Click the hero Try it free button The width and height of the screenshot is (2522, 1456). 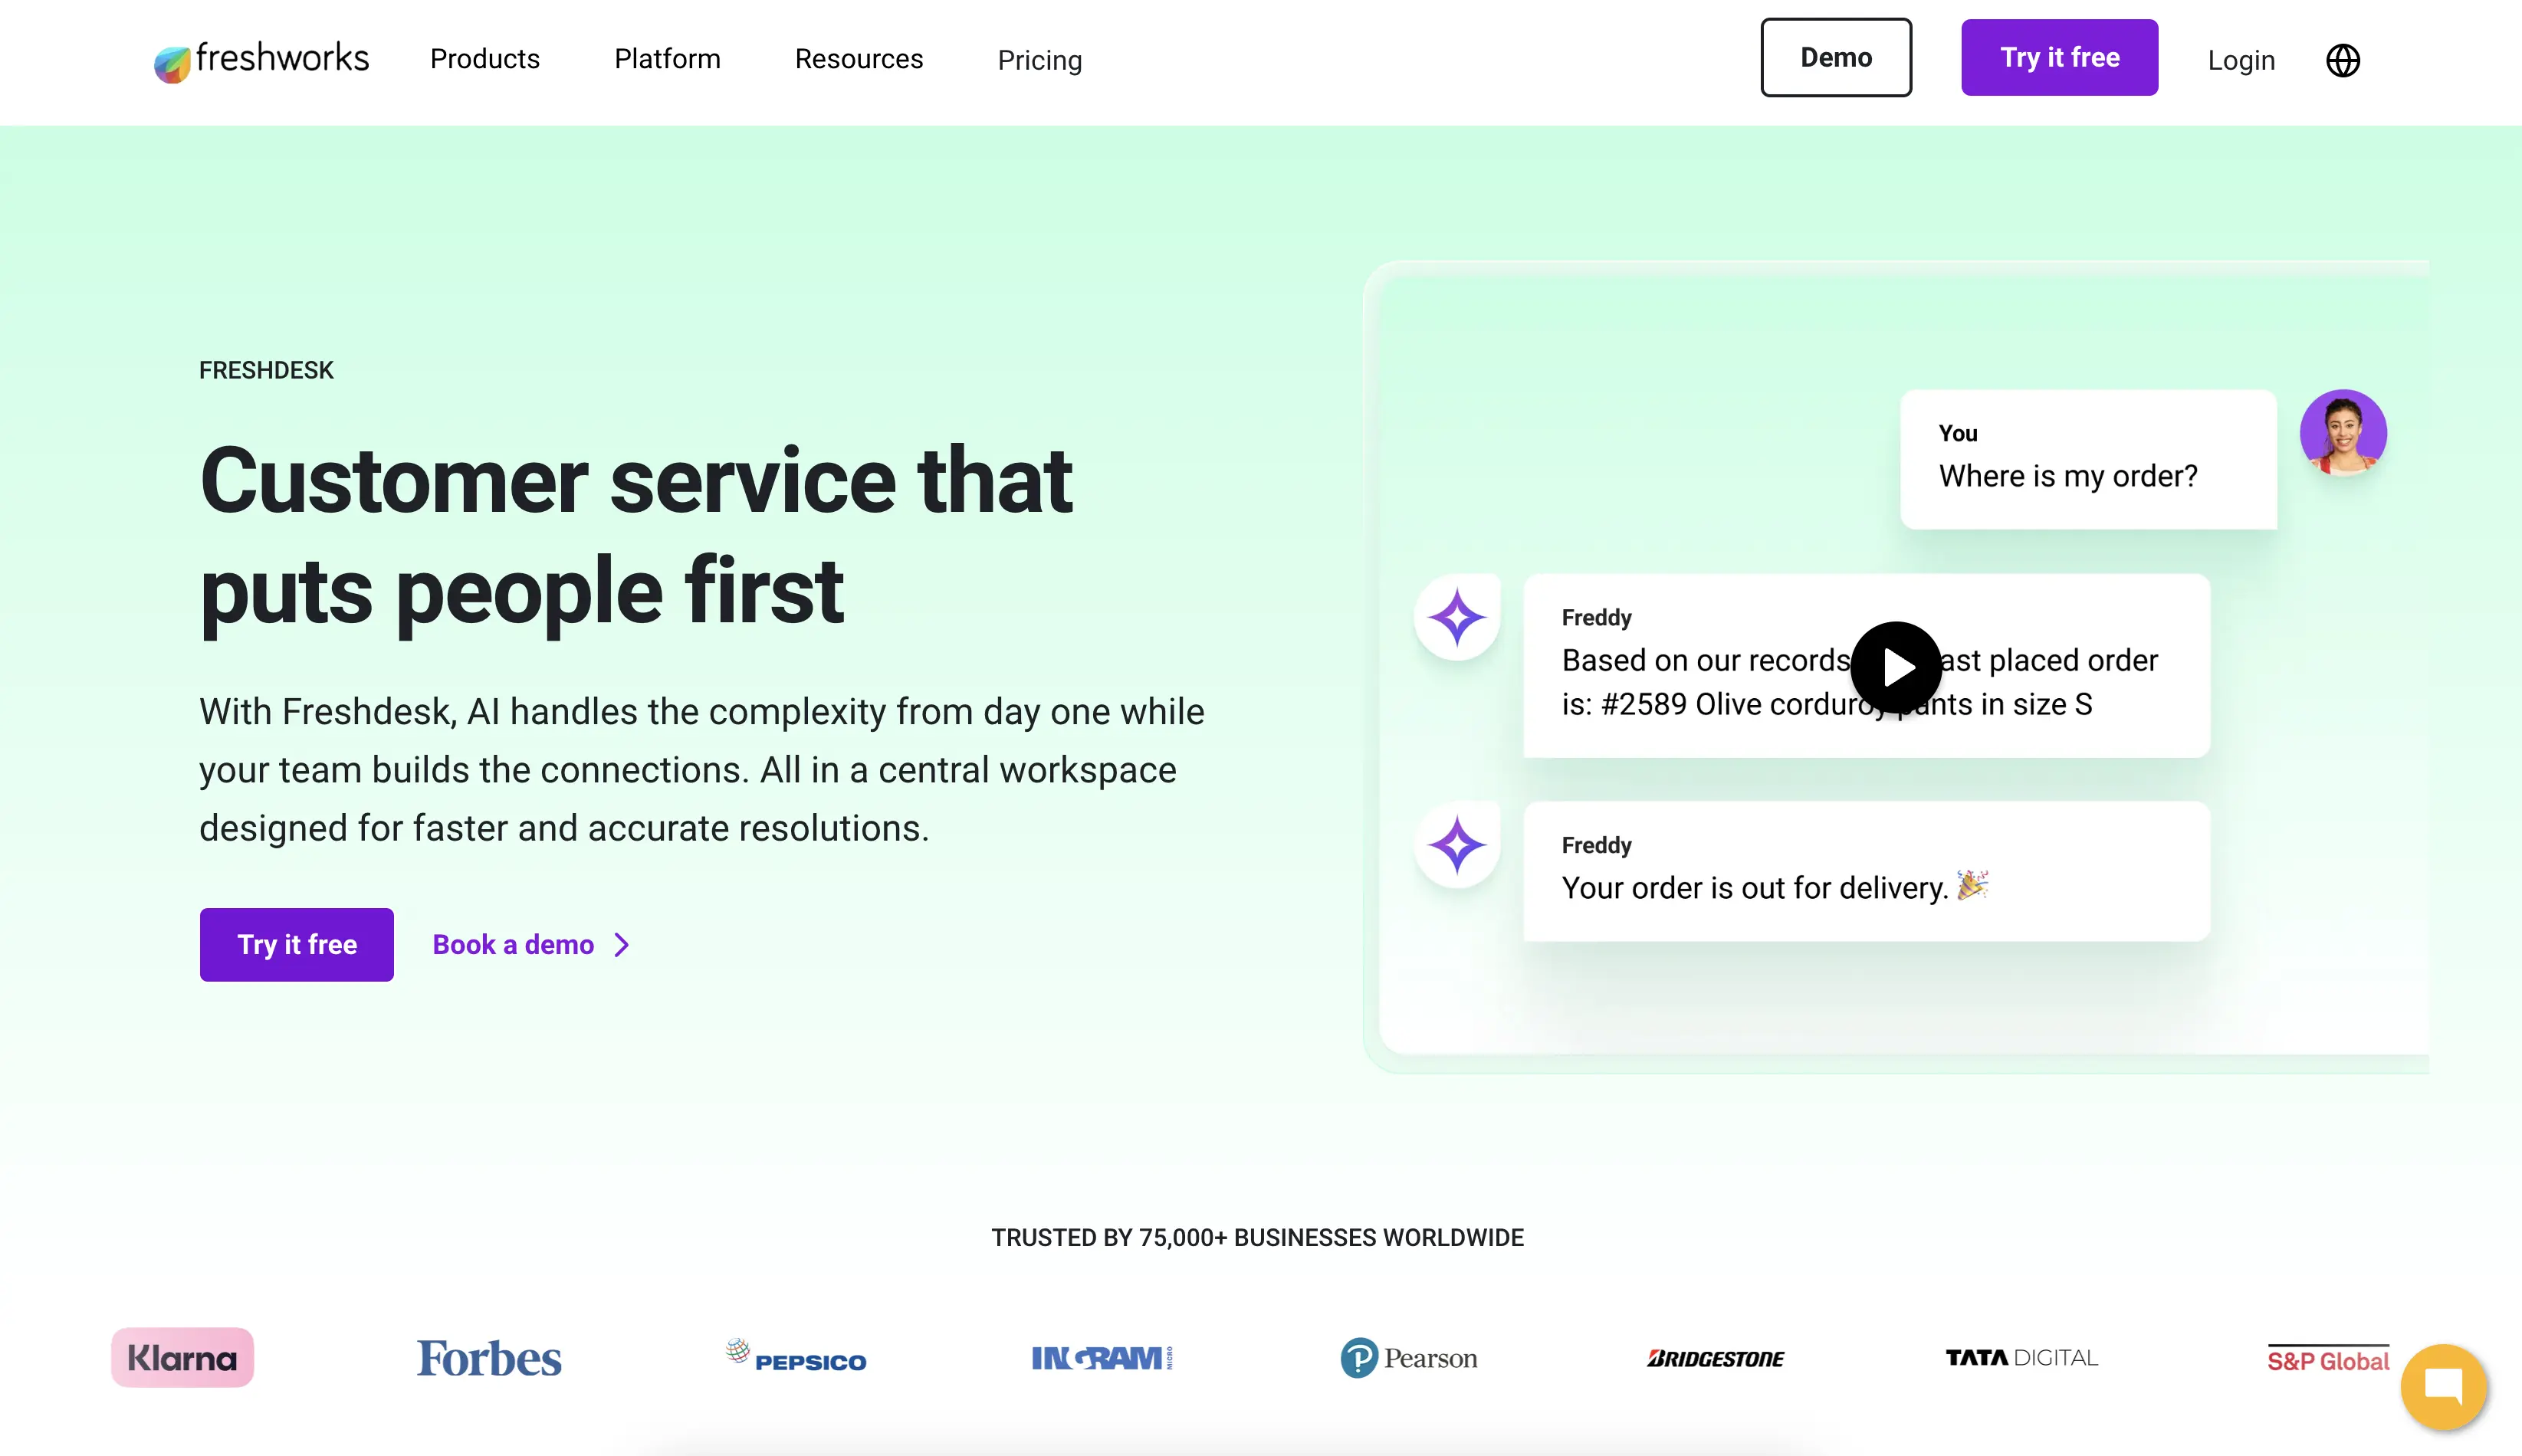click(297, 944)
